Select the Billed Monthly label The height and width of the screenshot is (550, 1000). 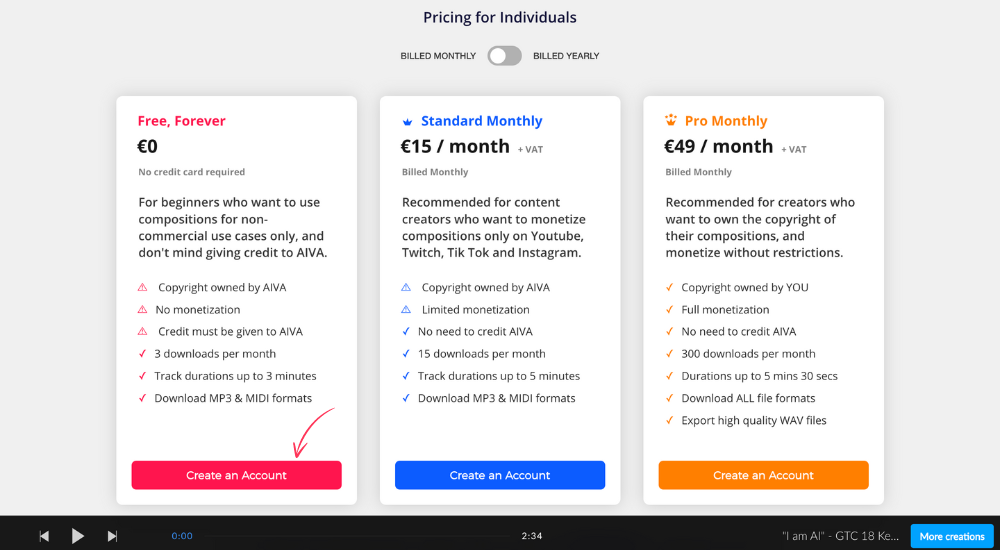click(438, 56)
